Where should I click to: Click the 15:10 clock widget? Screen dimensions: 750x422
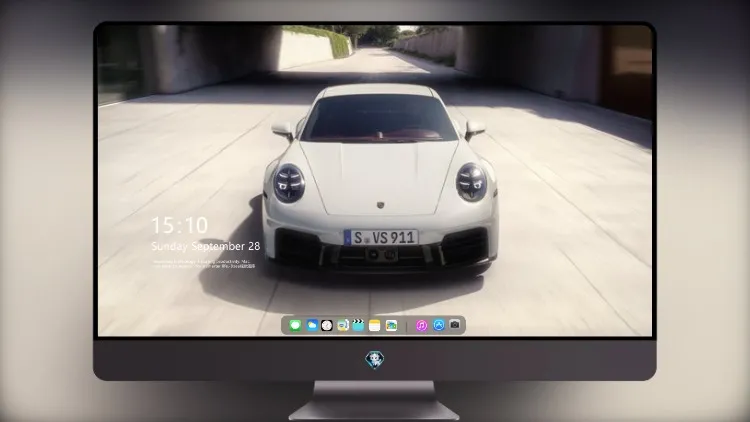[x=179, y=225]
